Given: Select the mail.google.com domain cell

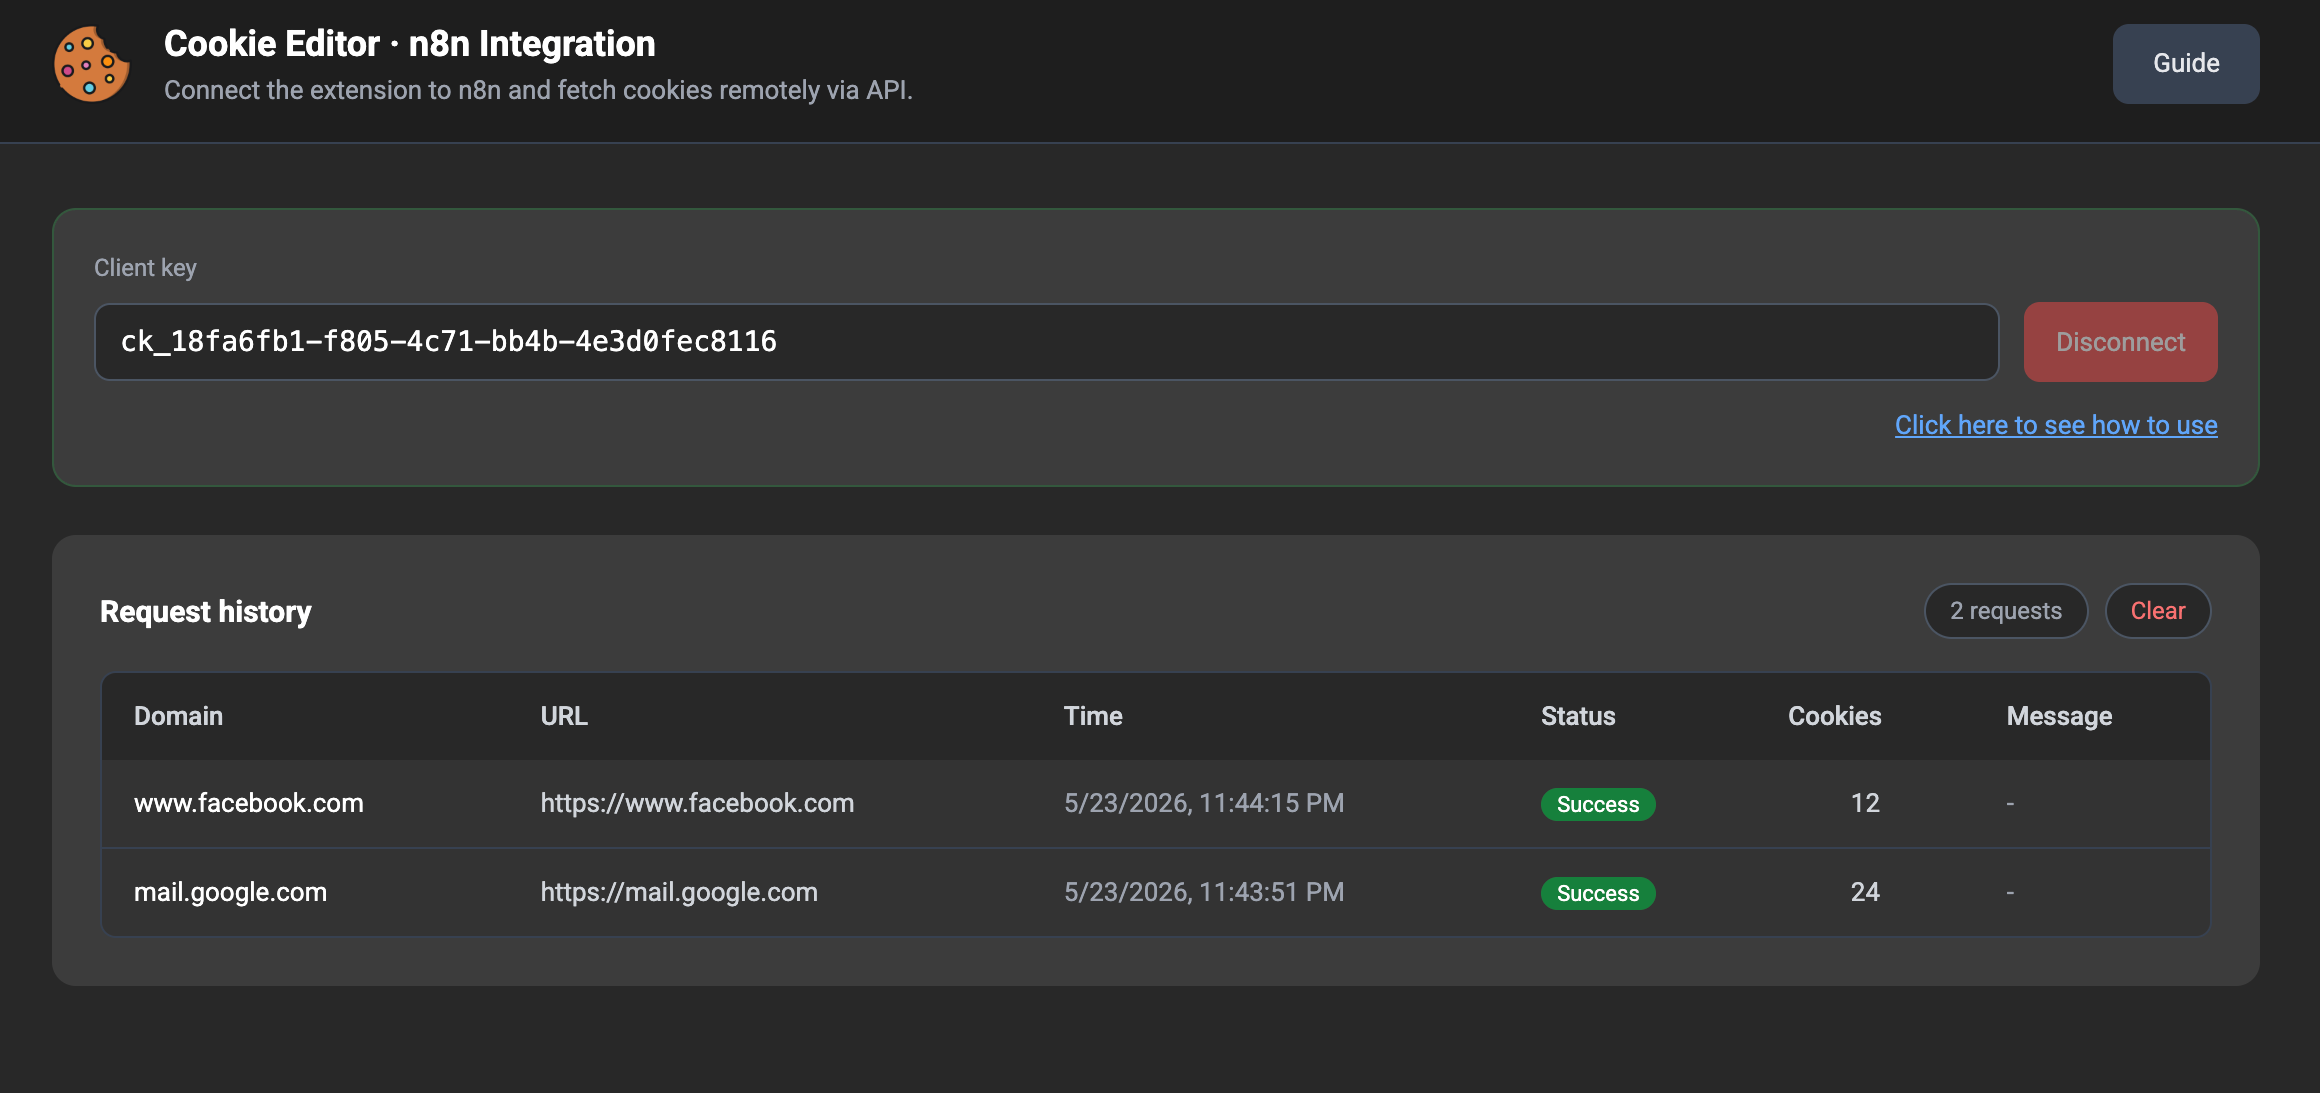Looking at the screenshot, I should [x=230, y=892].
